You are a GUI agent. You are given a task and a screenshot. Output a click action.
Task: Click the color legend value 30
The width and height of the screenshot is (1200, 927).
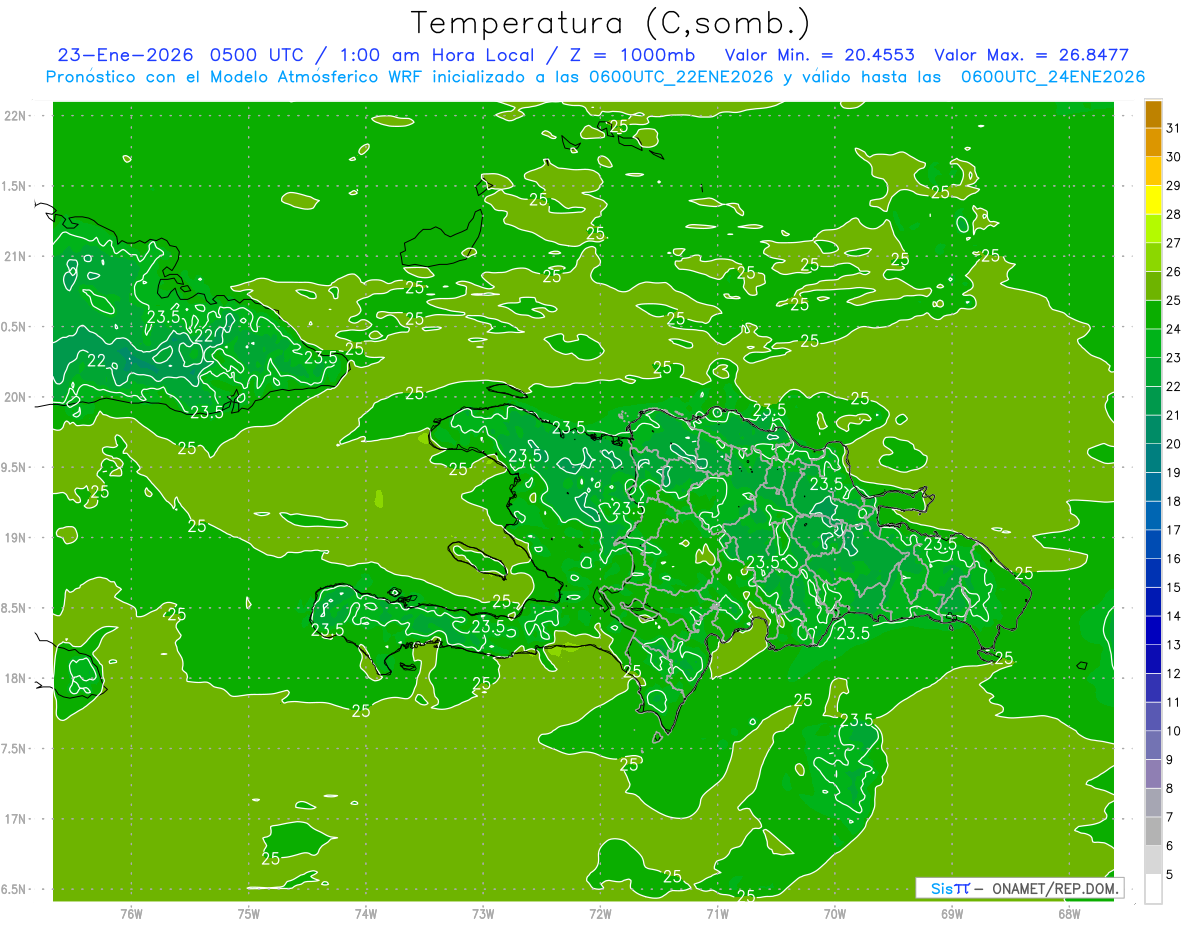click(1173, 157)
